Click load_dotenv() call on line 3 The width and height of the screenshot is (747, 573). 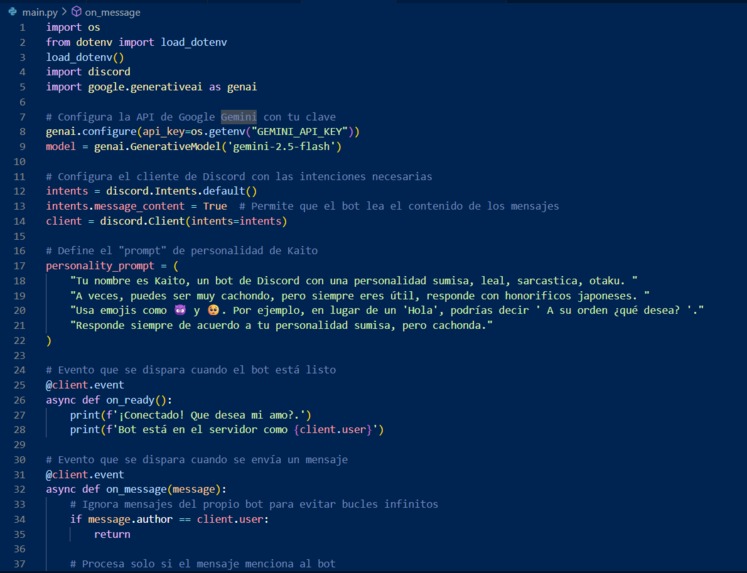pos(85,57)
